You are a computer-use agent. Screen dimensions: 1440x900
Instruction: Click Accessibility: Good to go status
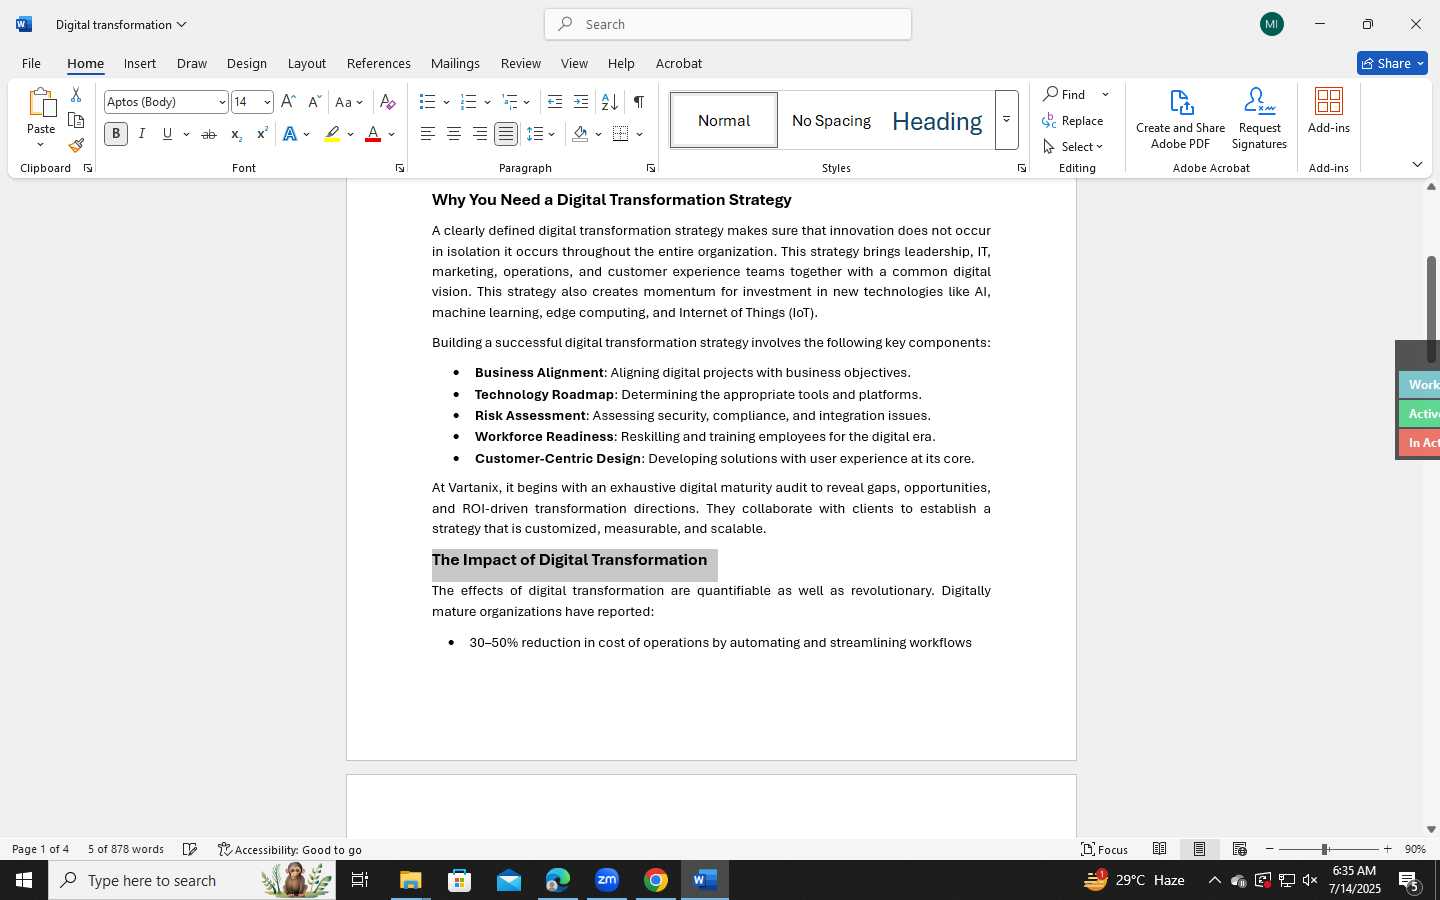[x=290, y=849]
